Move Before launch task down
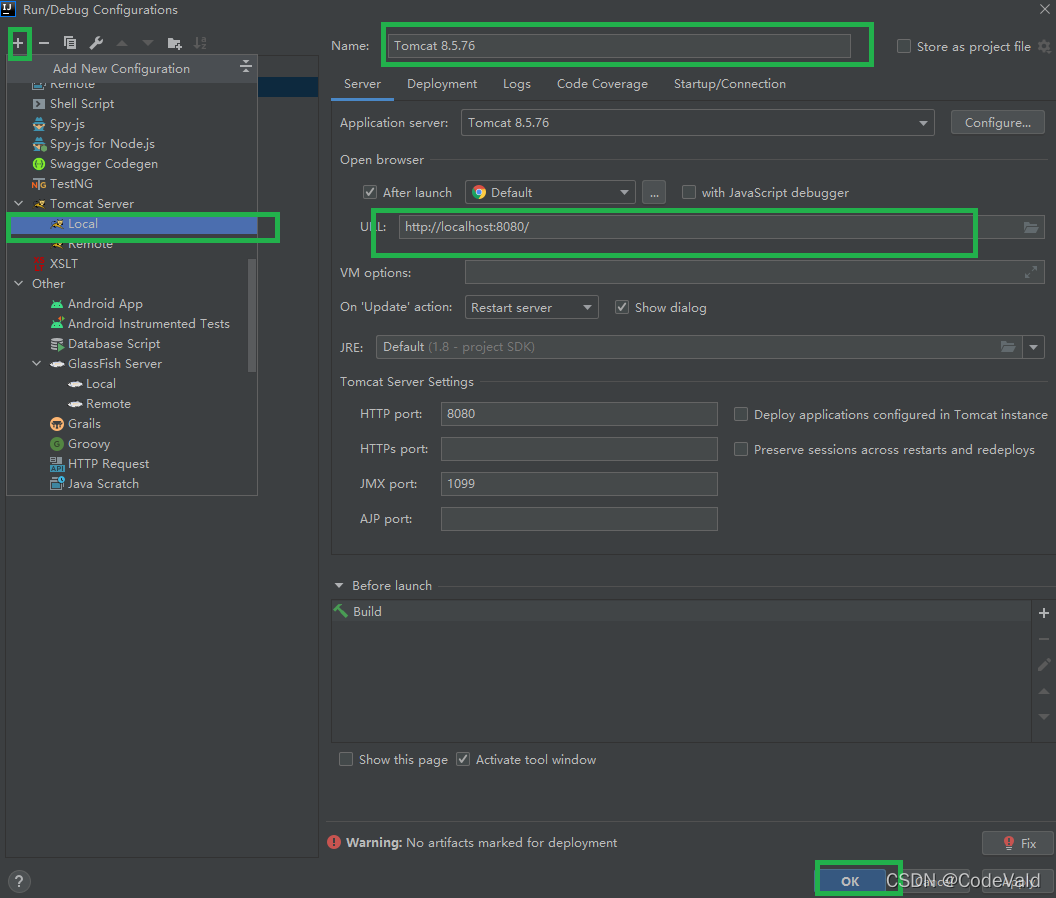The image size is (1056, 898). 1043,717
